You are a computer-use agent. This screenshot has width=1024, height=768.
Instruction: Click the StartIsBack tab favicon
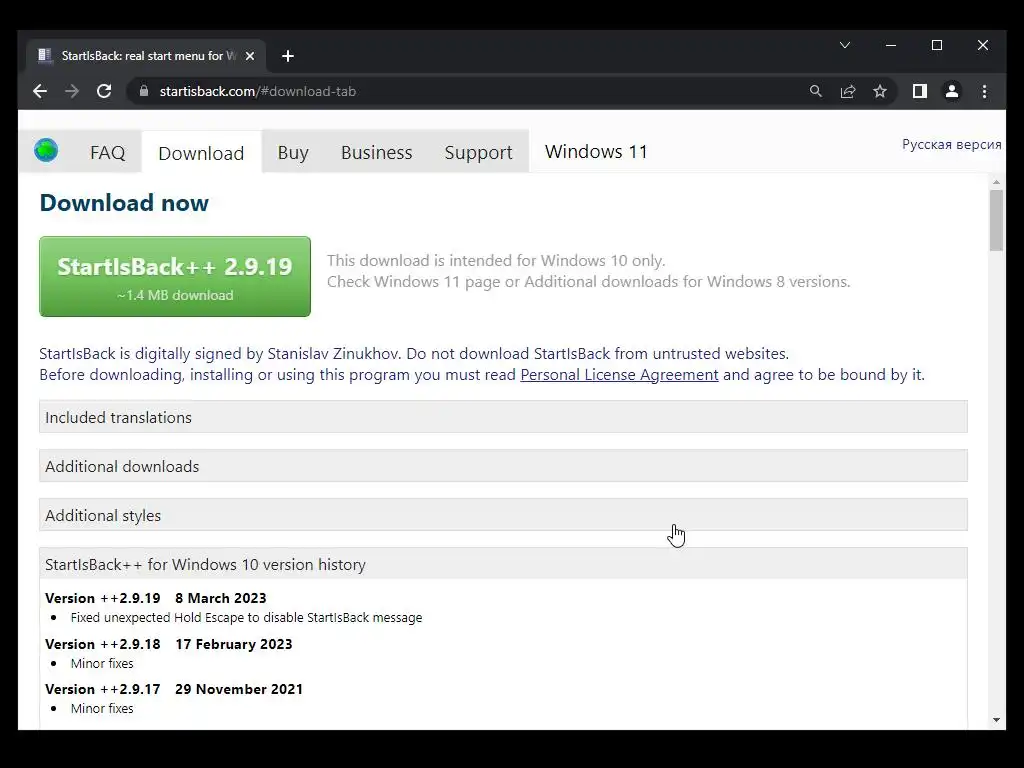tap(44, 56)
